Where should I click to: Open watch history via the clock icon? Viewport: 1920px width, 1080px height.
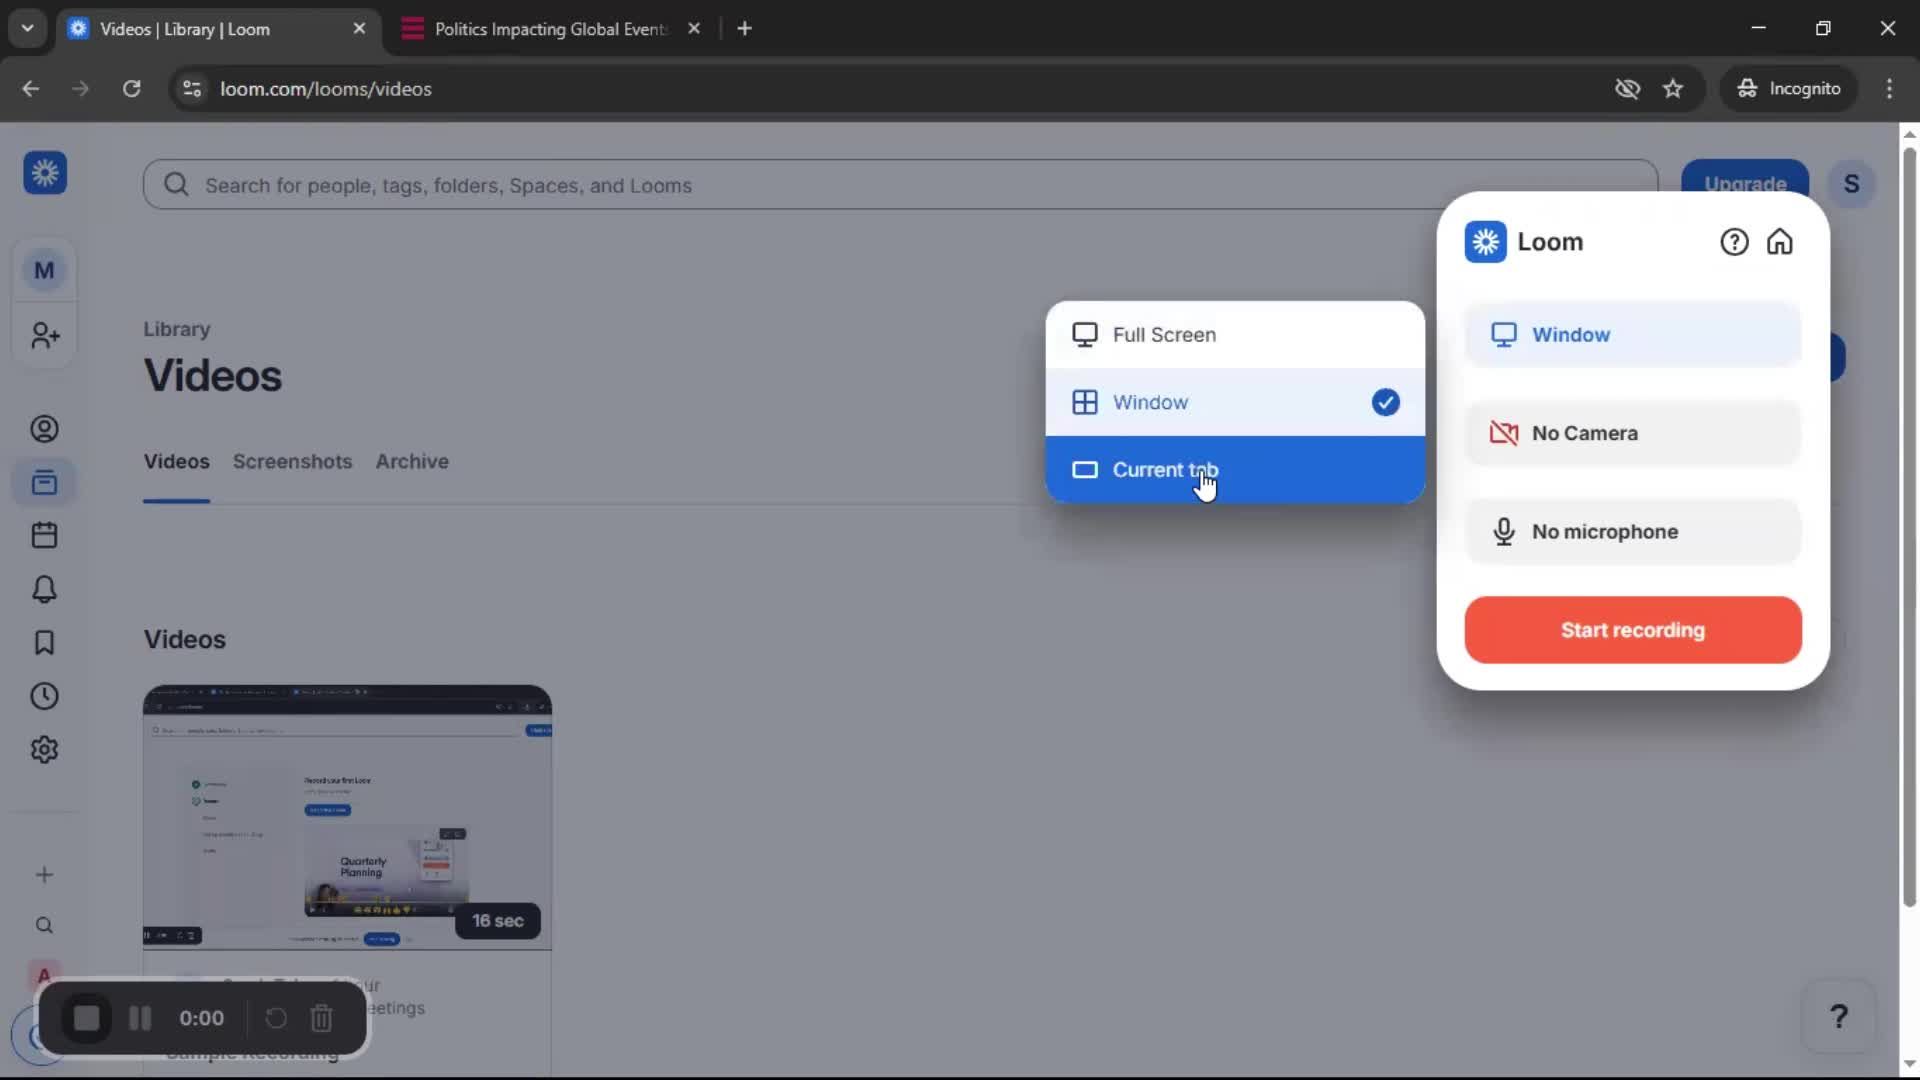coord(44,696)
